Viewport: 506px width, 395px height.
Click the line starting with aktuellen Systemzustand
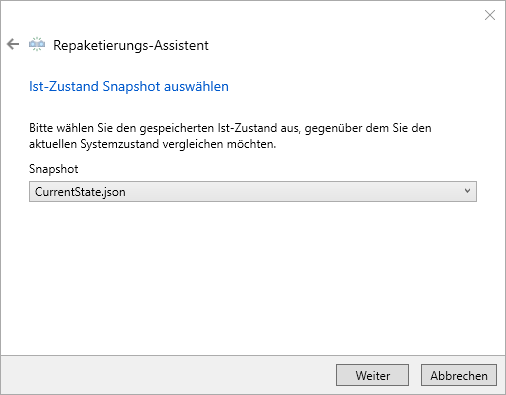point(152,144)
